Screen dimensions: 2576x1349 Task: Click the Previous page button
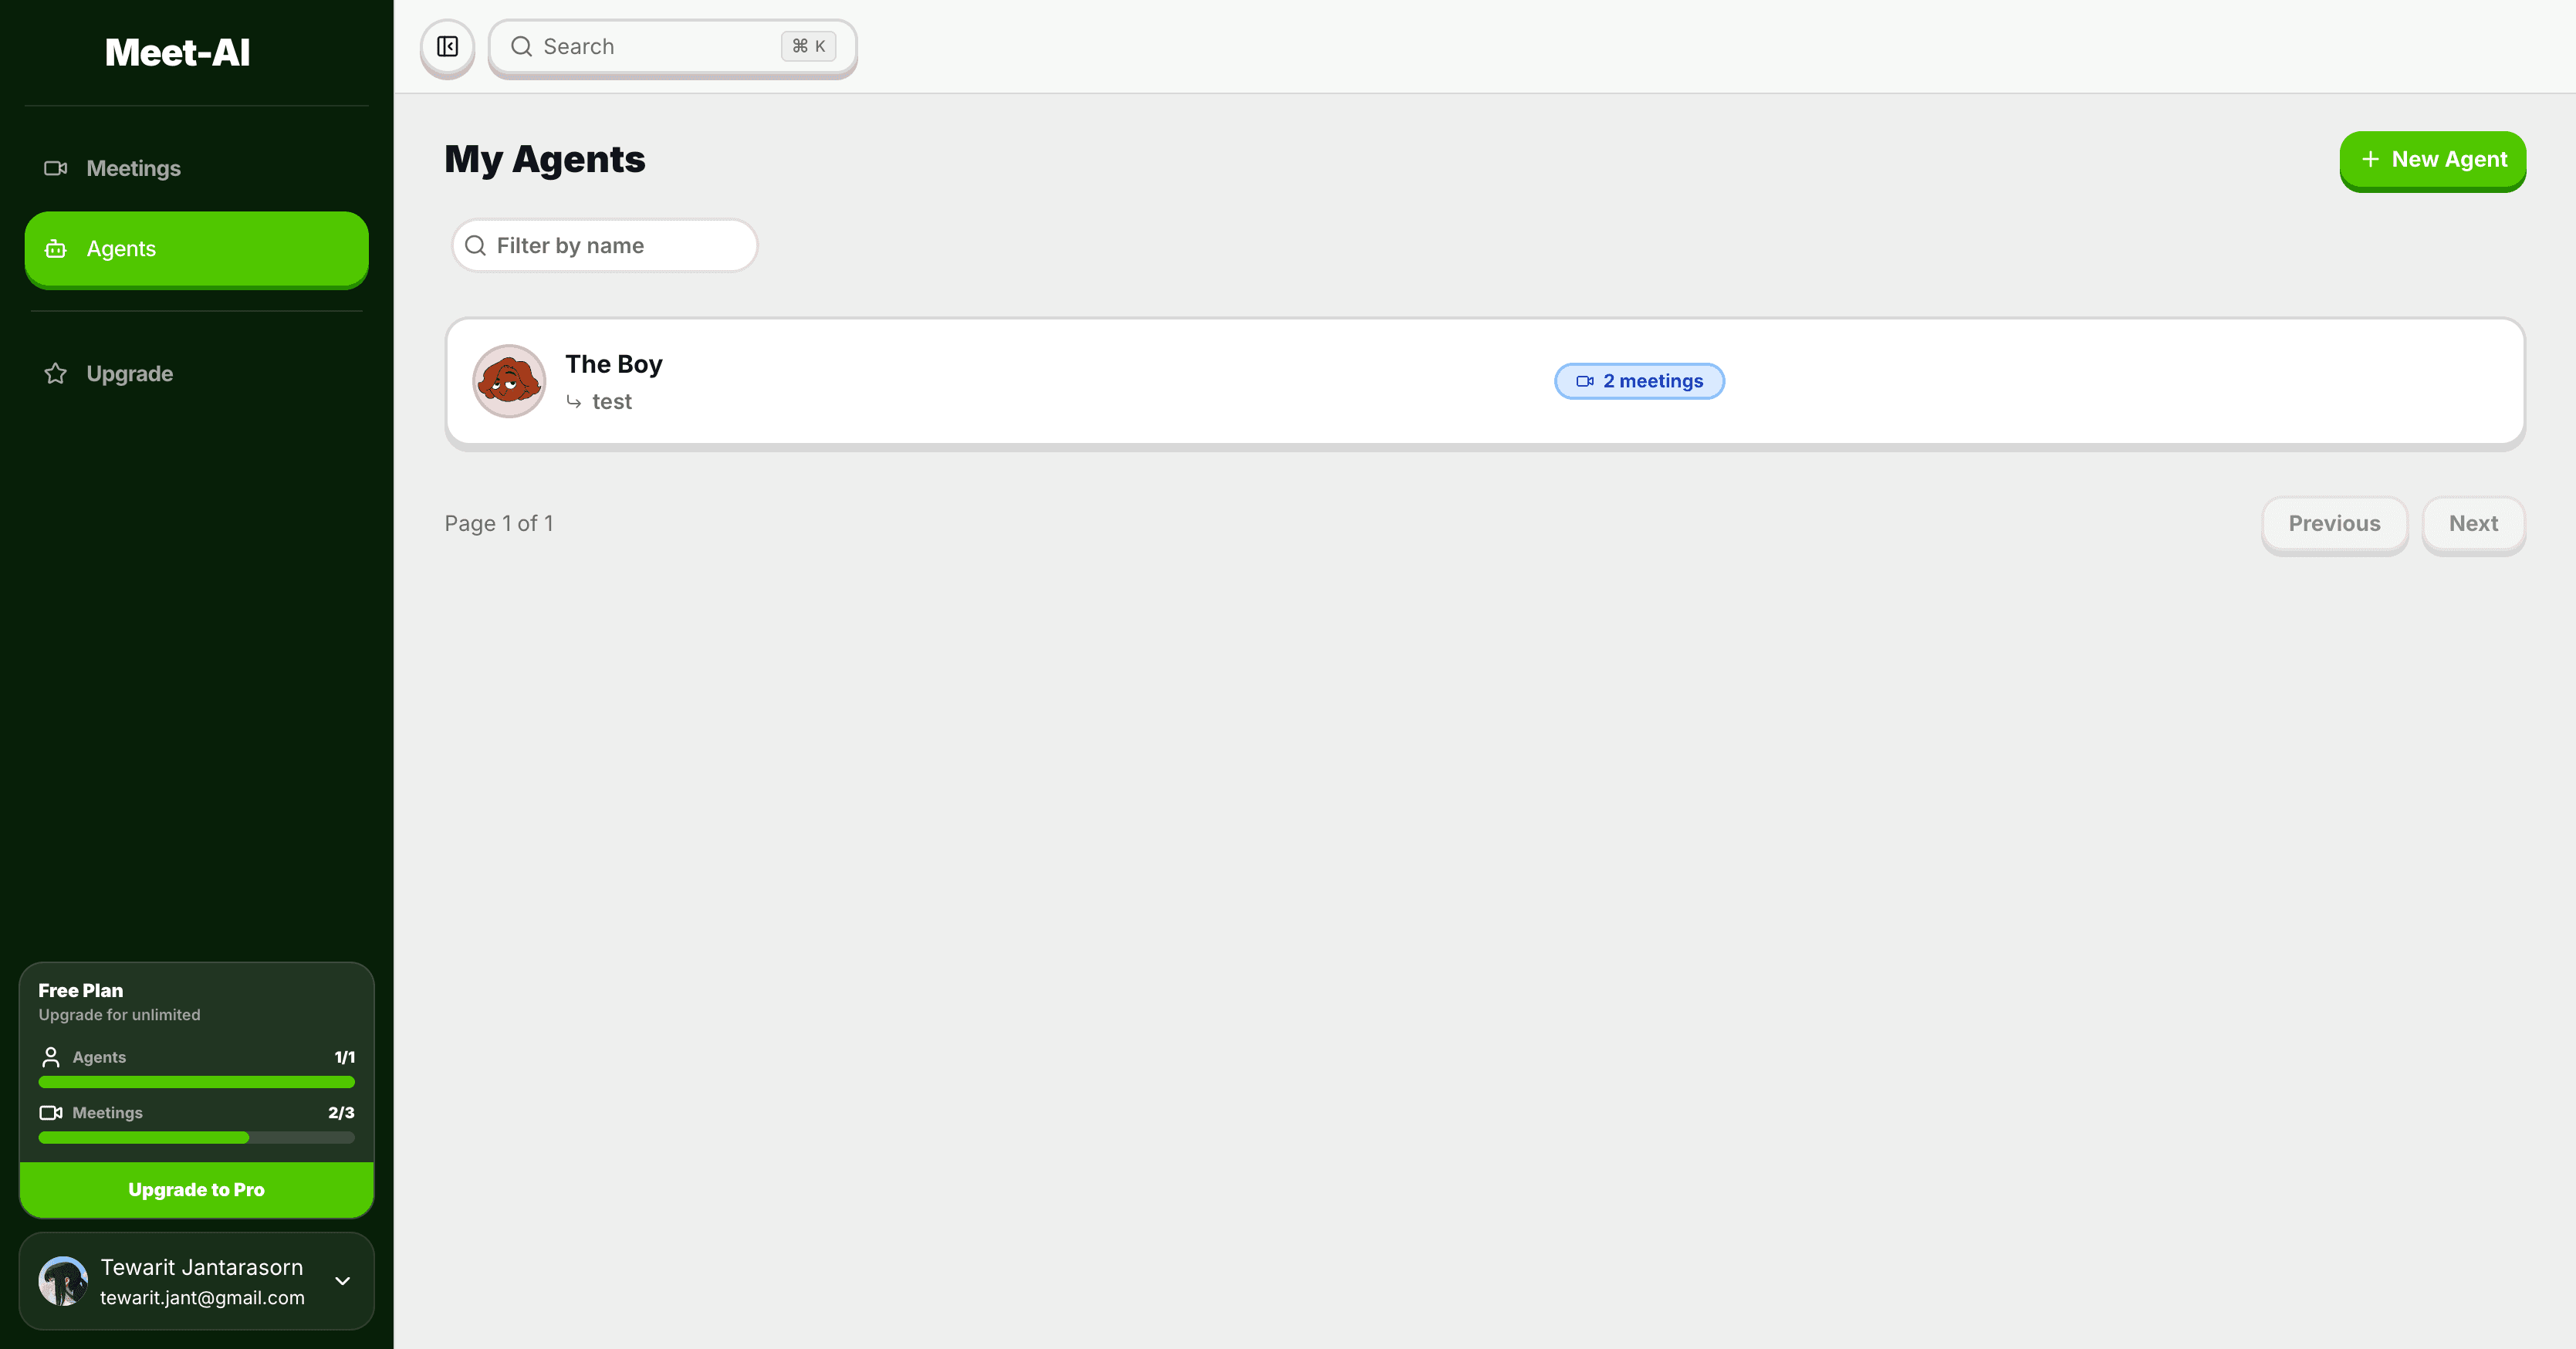click(x=2335, y=524)
